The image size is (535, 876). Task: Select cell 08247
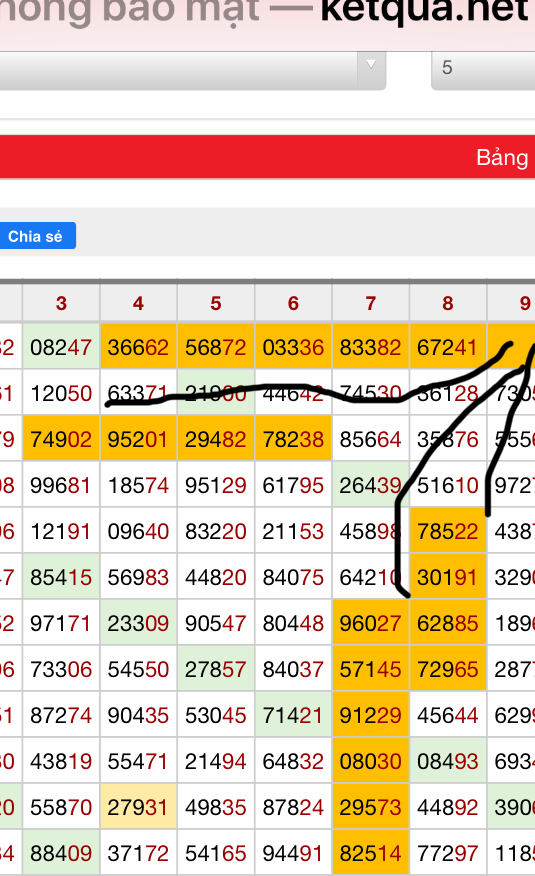tap(61, 346)
